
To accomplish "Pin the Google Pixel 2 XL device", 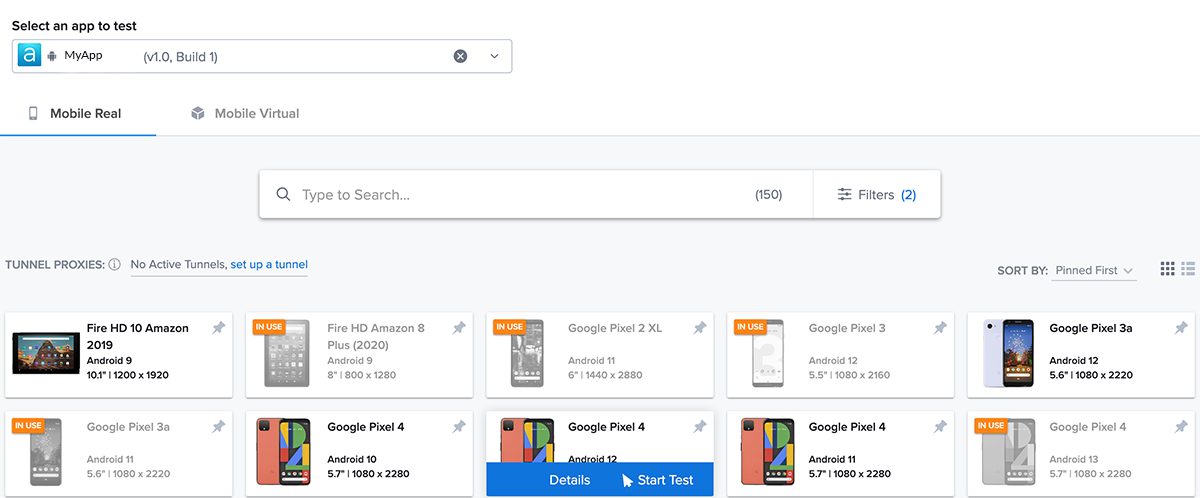I will tap(699, 328).
